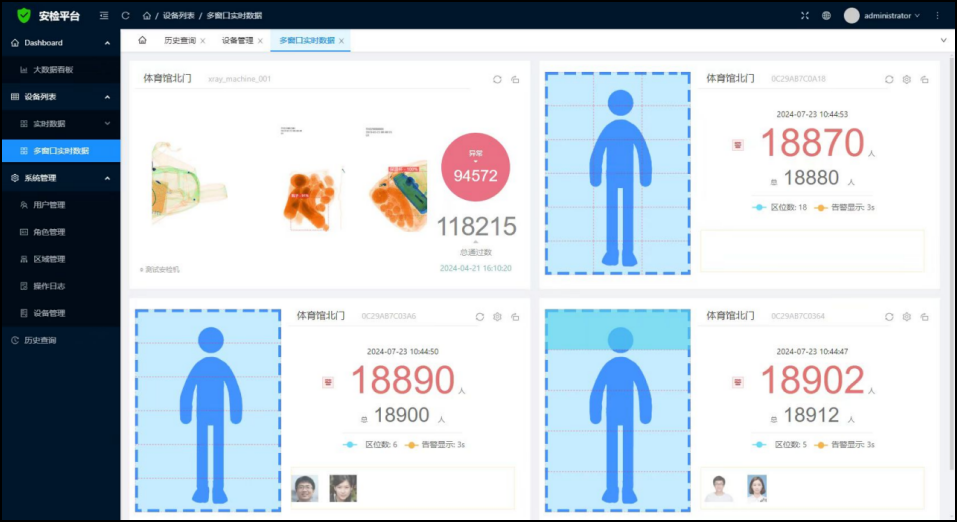Open 用户管理 in the sidebar
The image size is (958, 523).
pos(49,205)
